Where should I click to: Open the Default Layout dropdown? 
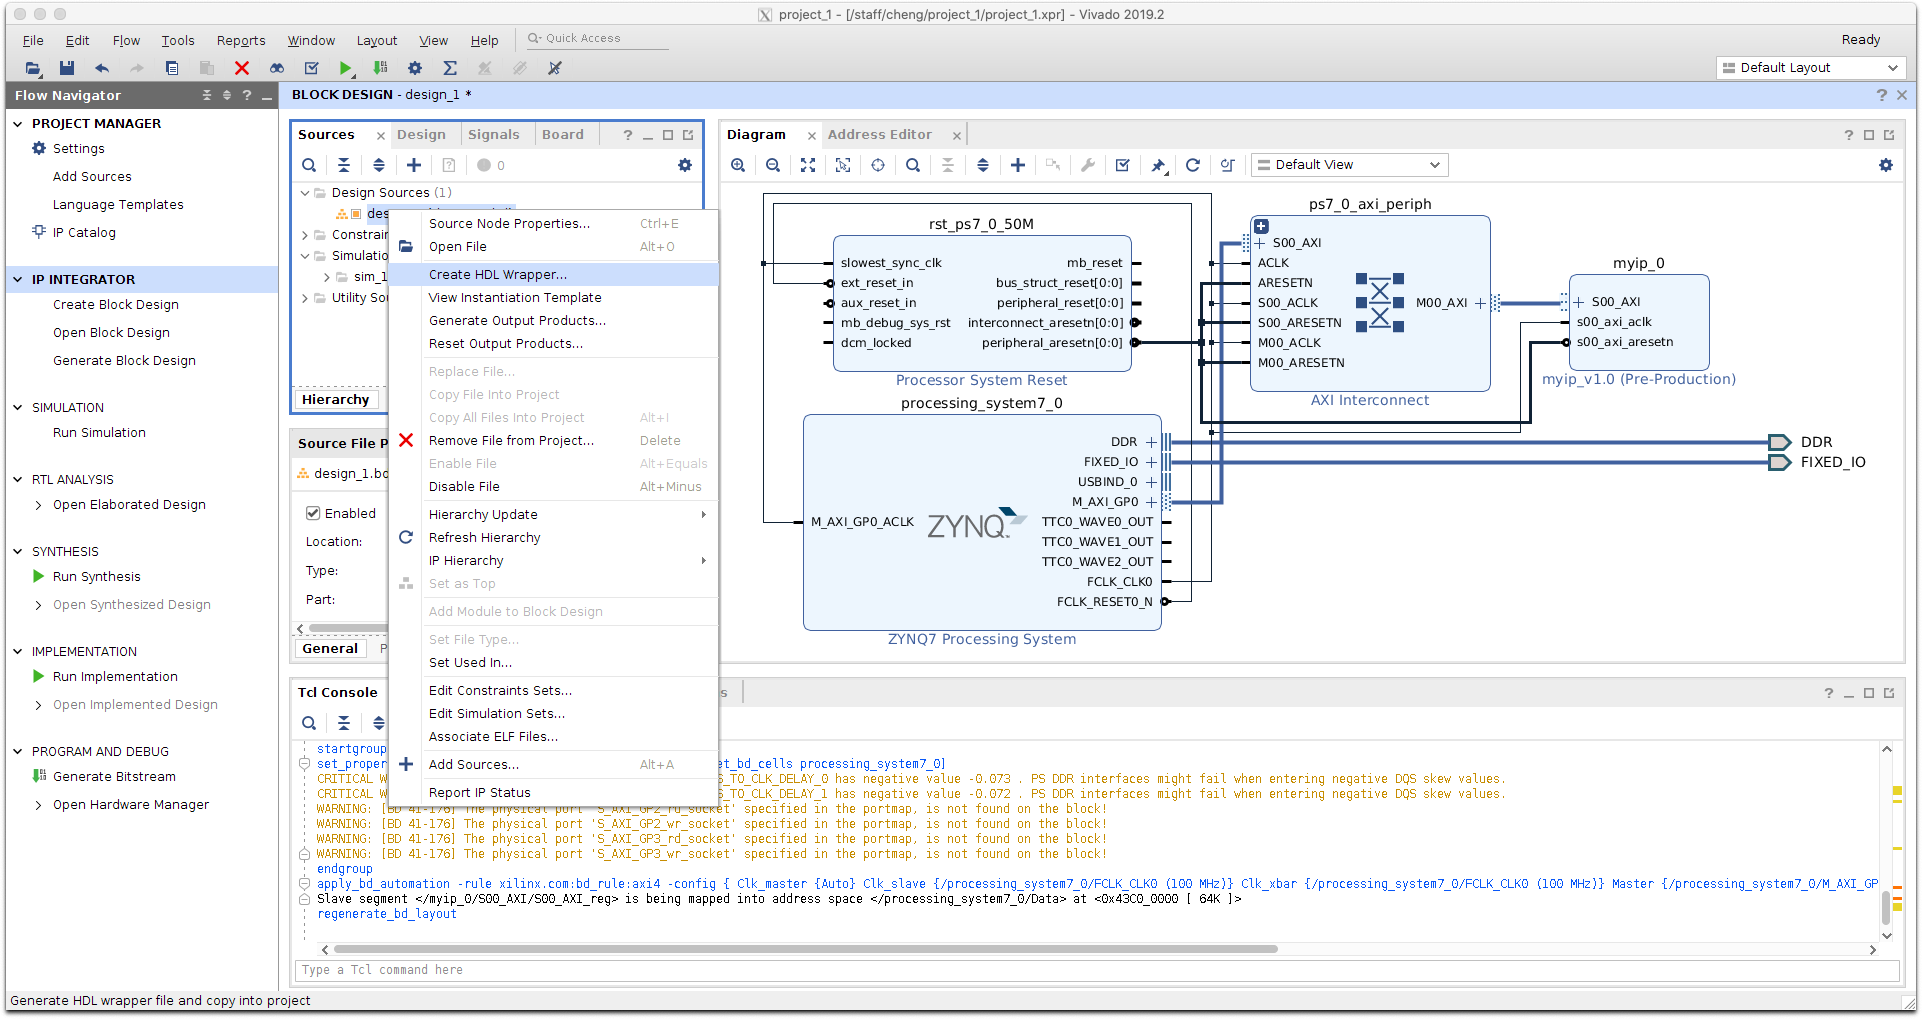[1810, 68]
